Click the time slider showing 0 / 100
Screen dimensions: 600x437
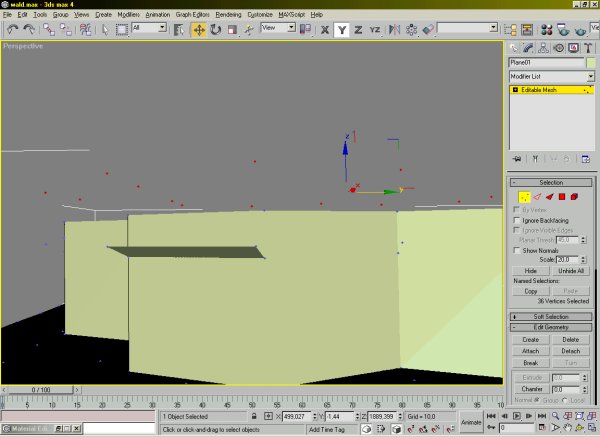(x=40, y=389)
